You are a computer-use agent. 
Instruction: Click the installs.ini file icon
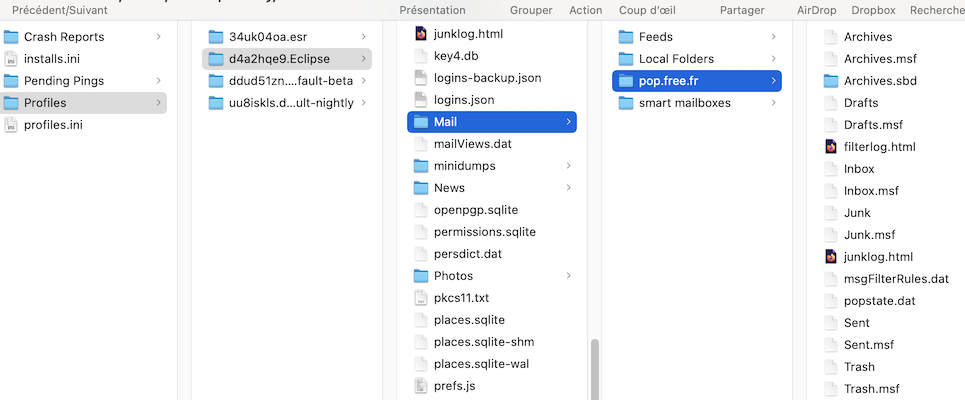[11, 59]
